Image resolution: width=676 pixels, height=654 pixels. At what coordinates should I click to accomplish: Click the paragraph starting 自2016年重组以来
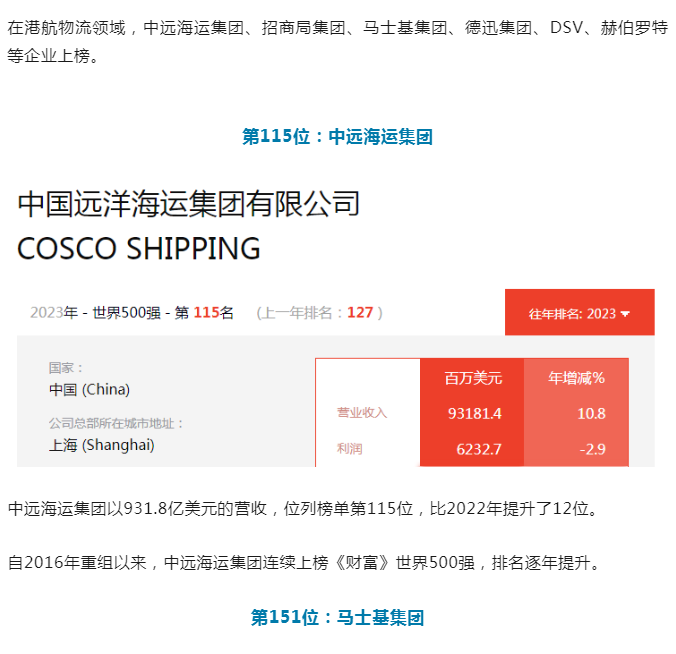tap(304, 563)
